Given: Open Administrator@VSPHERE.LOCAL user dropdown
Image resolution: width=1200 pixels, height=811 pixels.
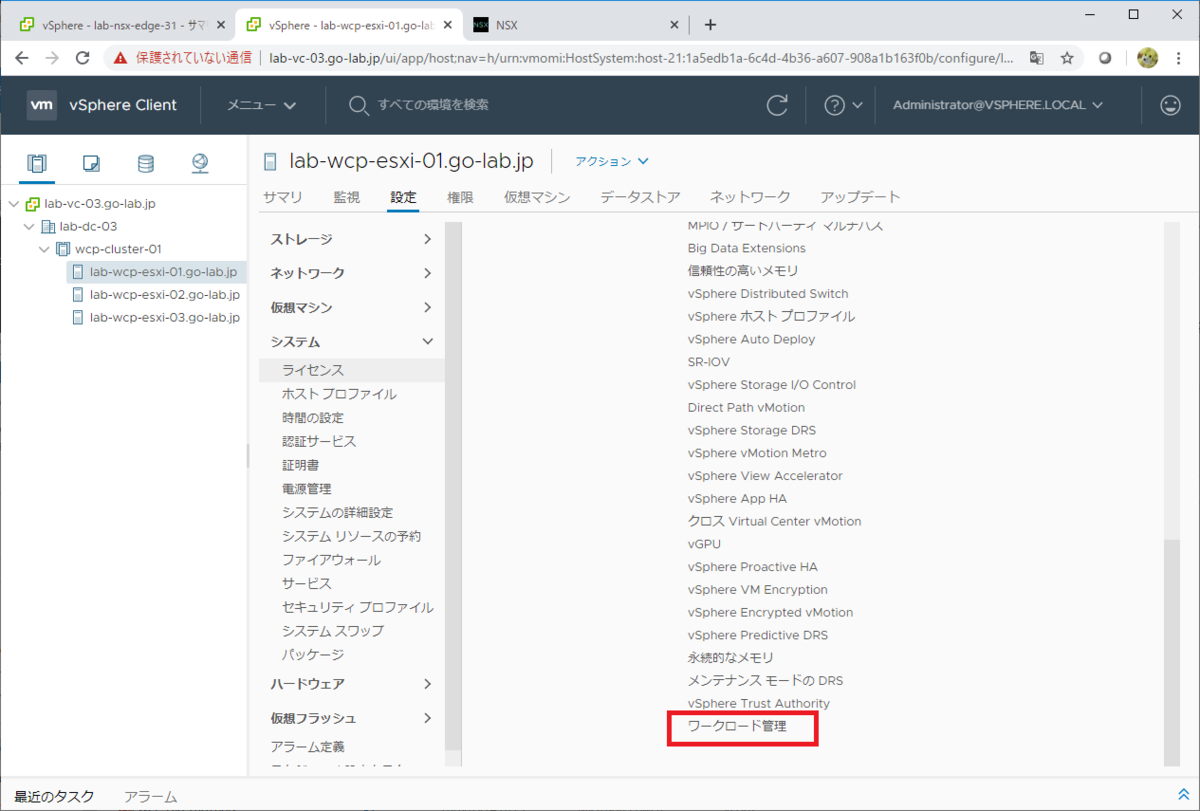Looking at the screenshot, I should click(998, 105).
